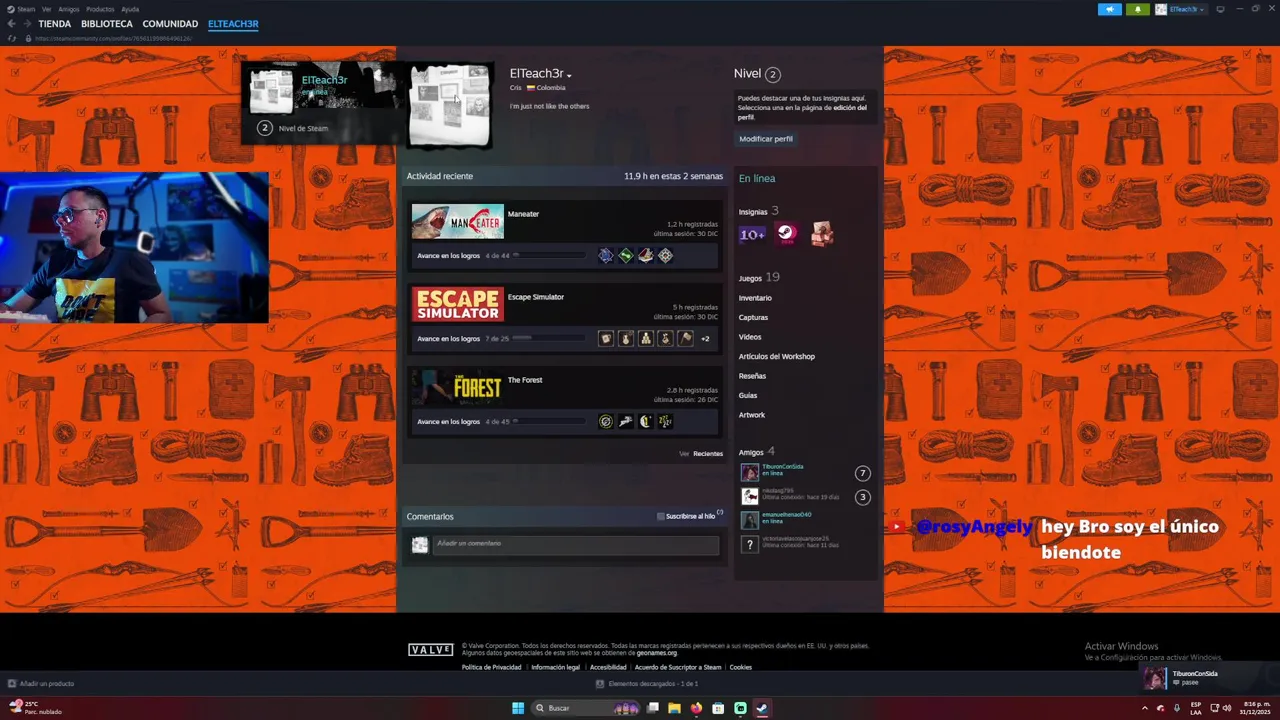Click Maneater achievements progress bar

[549, 256]
